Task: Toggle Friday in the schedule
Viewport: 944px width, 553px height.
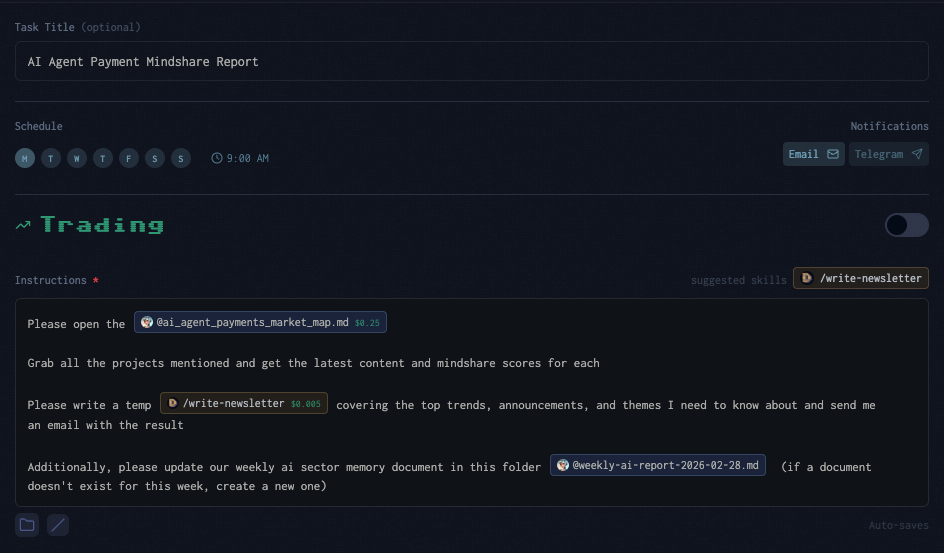Action: (129, 158)
